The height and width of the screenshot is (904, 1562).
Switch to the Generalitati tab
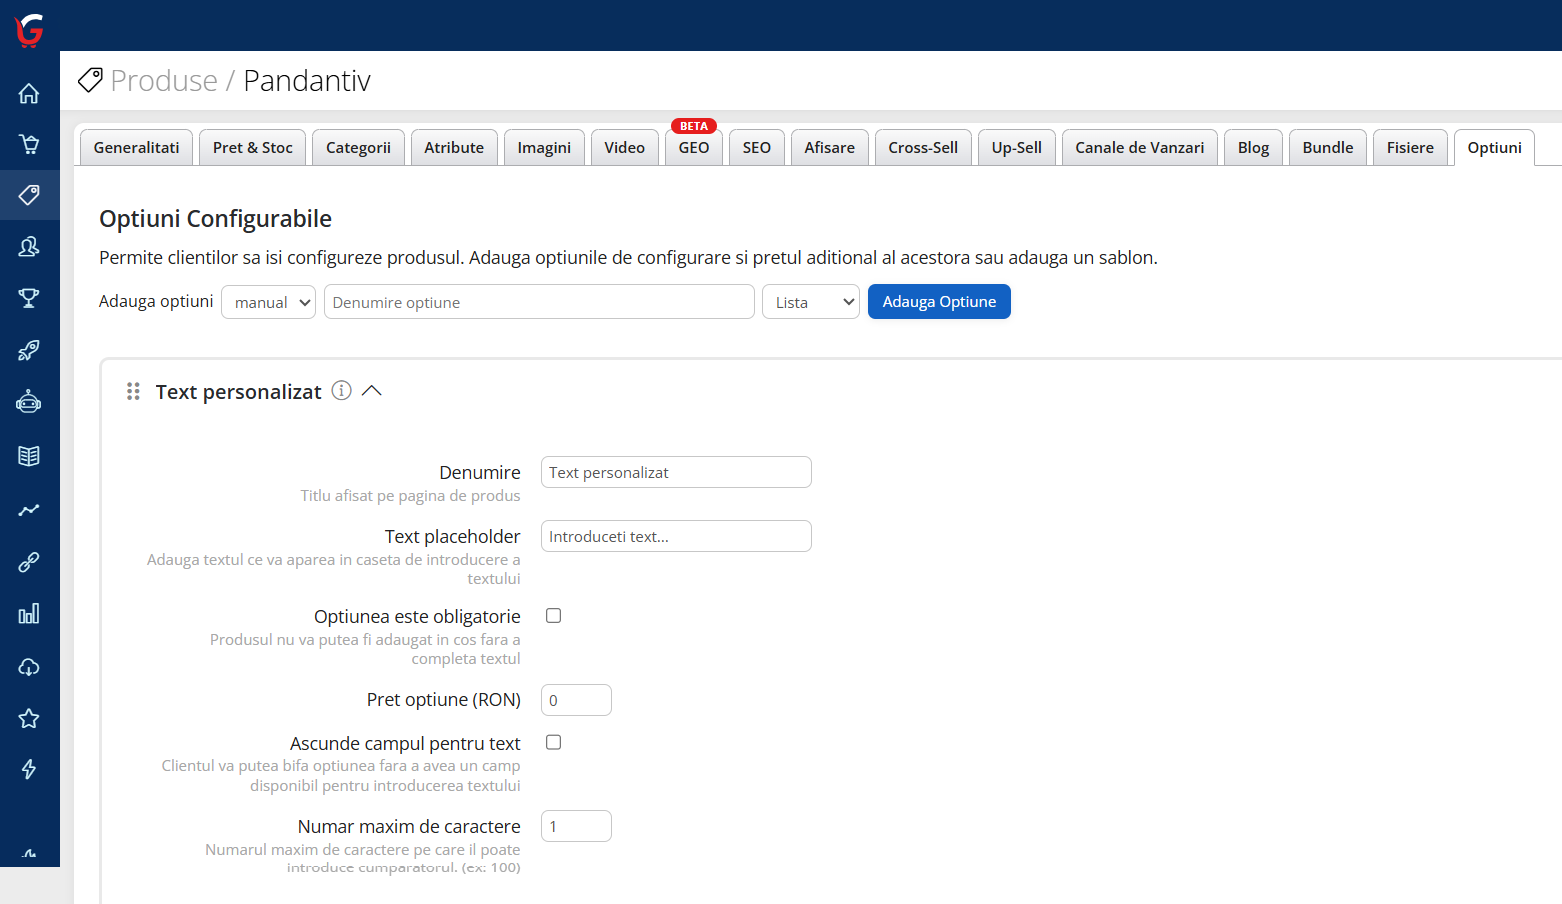pyautogui.click(x=137, y=147)
